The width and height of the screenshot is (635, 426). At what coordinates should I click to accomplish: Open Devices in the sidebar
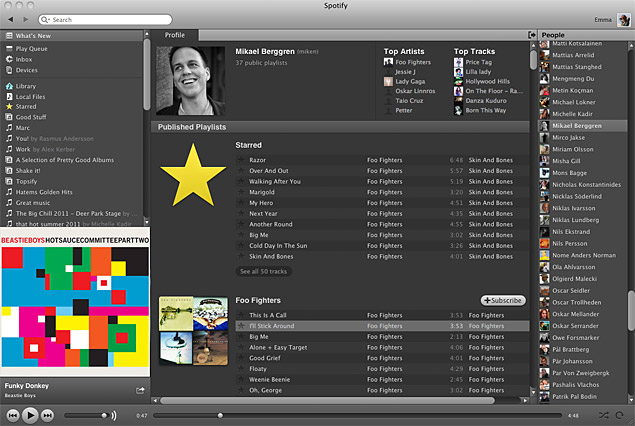coord(27,70)
